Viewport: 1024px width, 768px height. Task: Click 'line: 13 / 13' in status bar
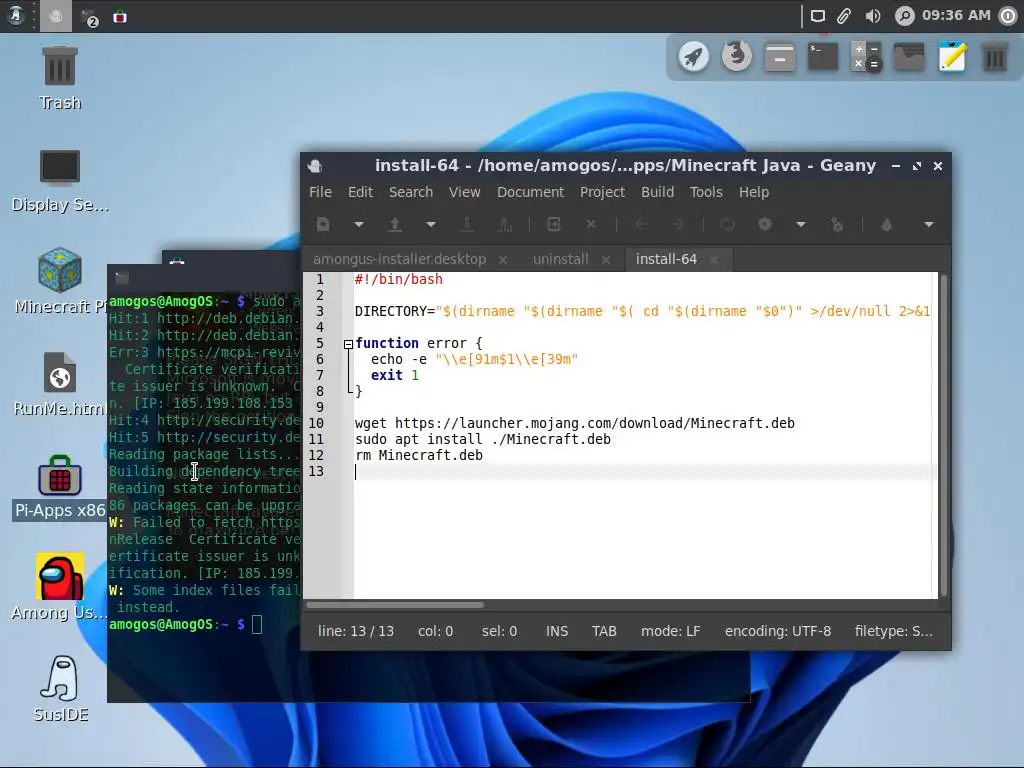coord(356,632)
